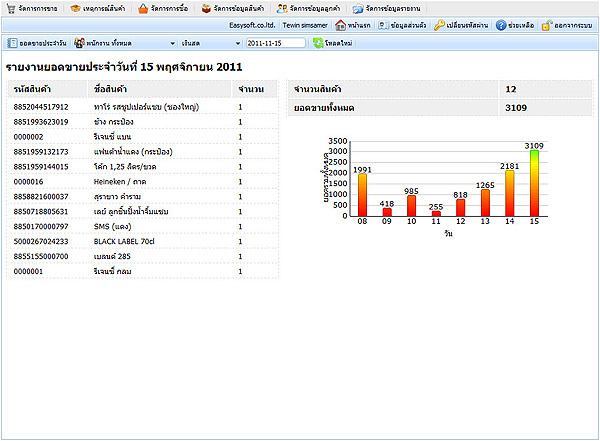Expand the ยอดขายประจำวัน report type dropdown
Screen dimensions: 600x441
tap(38, 43)
